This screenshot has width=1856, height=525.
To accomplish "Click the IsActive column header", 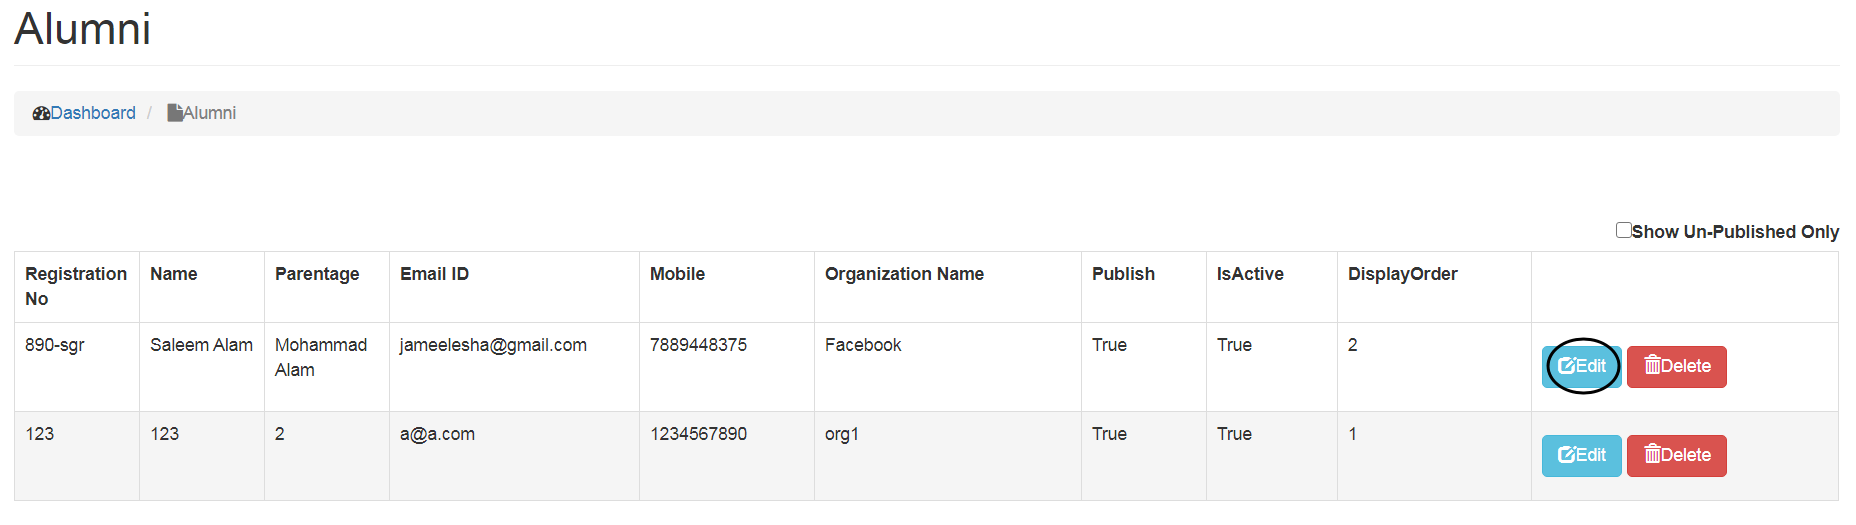I will click(1249, 274).
